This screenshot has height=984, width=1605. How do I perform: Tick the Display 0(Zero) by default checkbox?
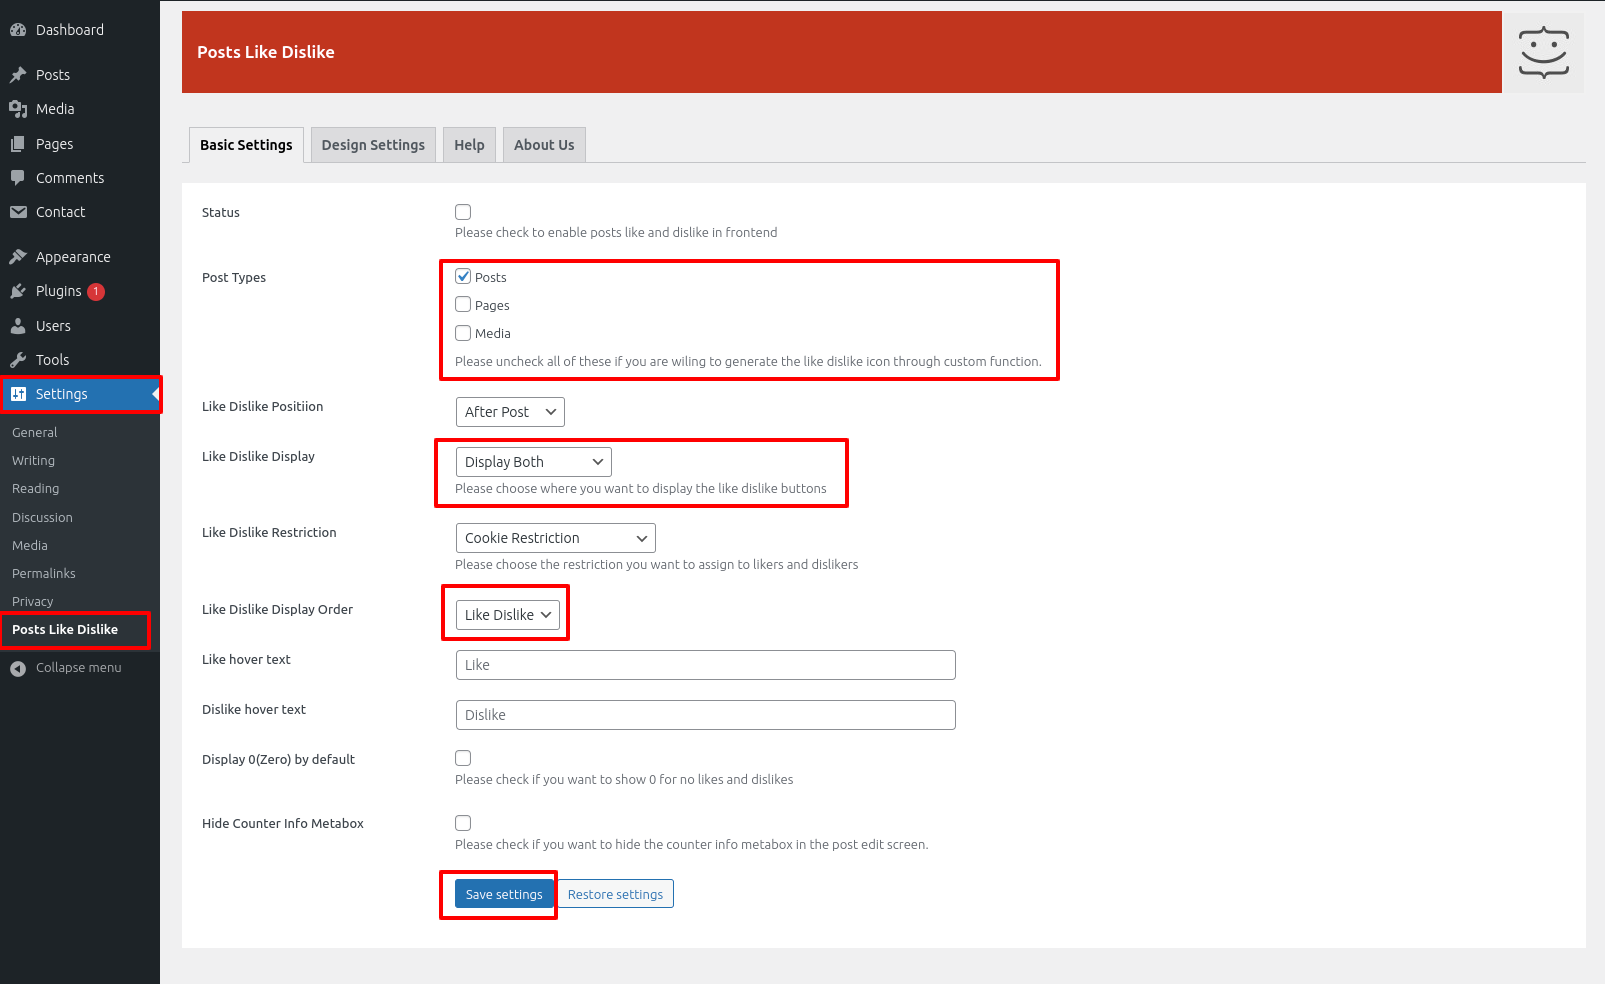point(463,759)
